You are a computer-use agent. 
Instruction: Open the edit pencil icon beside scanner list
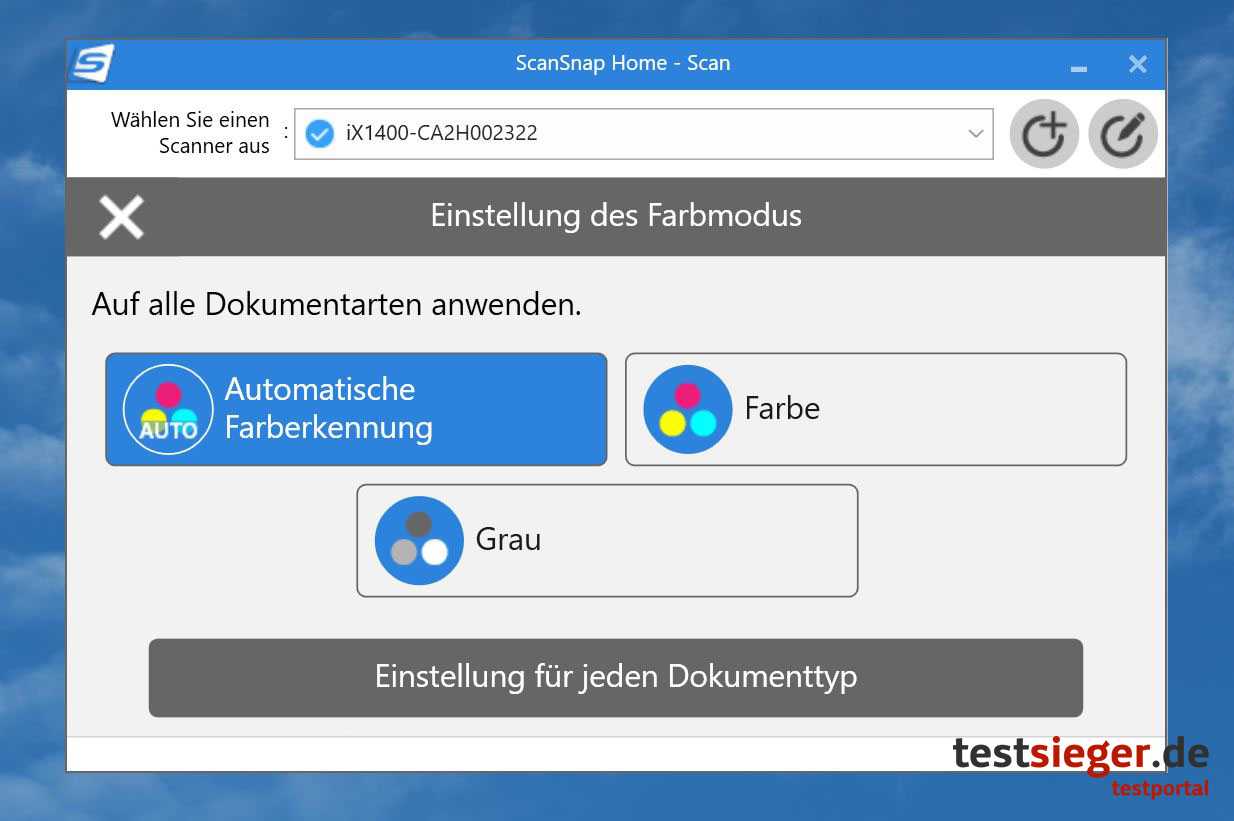pyautogui.click(x=1122, y=134)
